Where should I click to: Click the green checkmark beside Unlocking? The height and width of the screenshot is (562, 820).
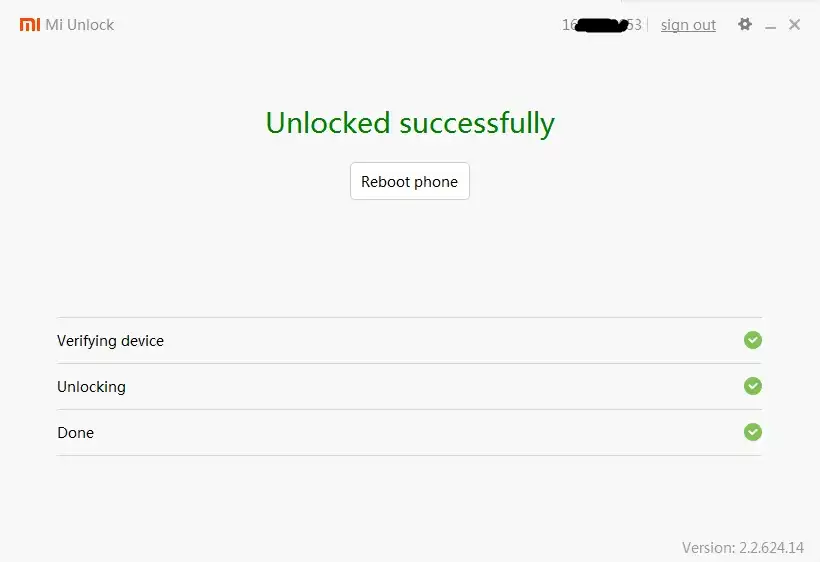point(753,386)
